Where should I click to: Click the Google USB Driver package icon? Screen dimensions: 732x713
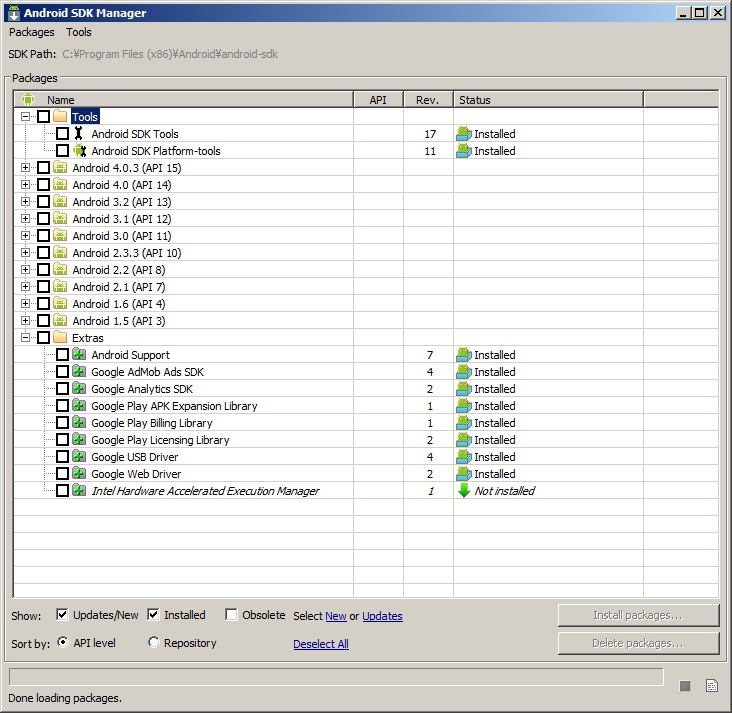tap(79, 456)
